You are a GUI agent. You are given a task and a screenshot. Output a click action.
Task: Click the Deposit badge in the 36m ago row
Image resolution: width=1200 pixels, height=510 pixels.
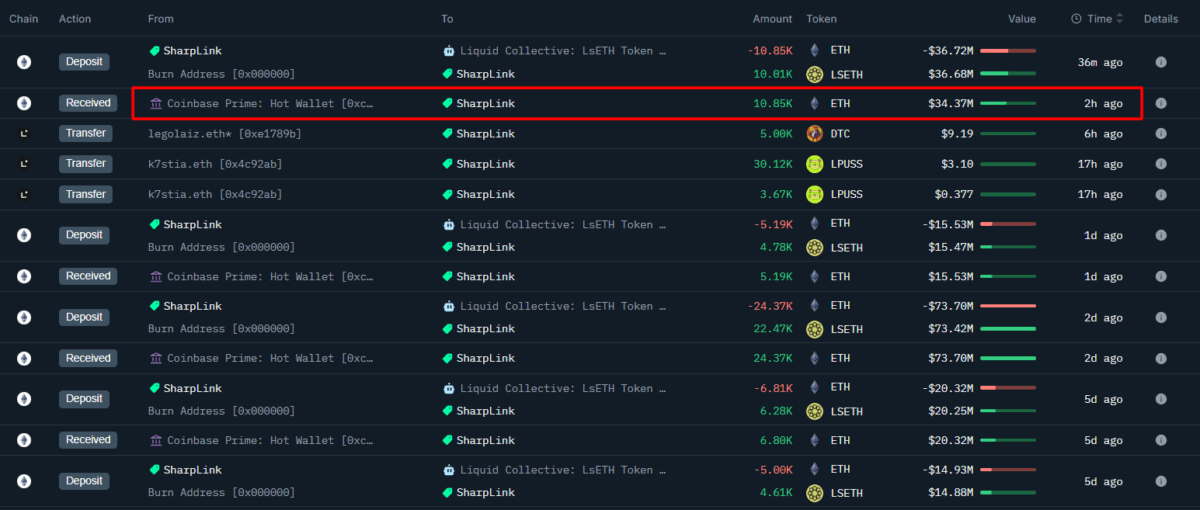pyautogui.click(x=84, y=62)
